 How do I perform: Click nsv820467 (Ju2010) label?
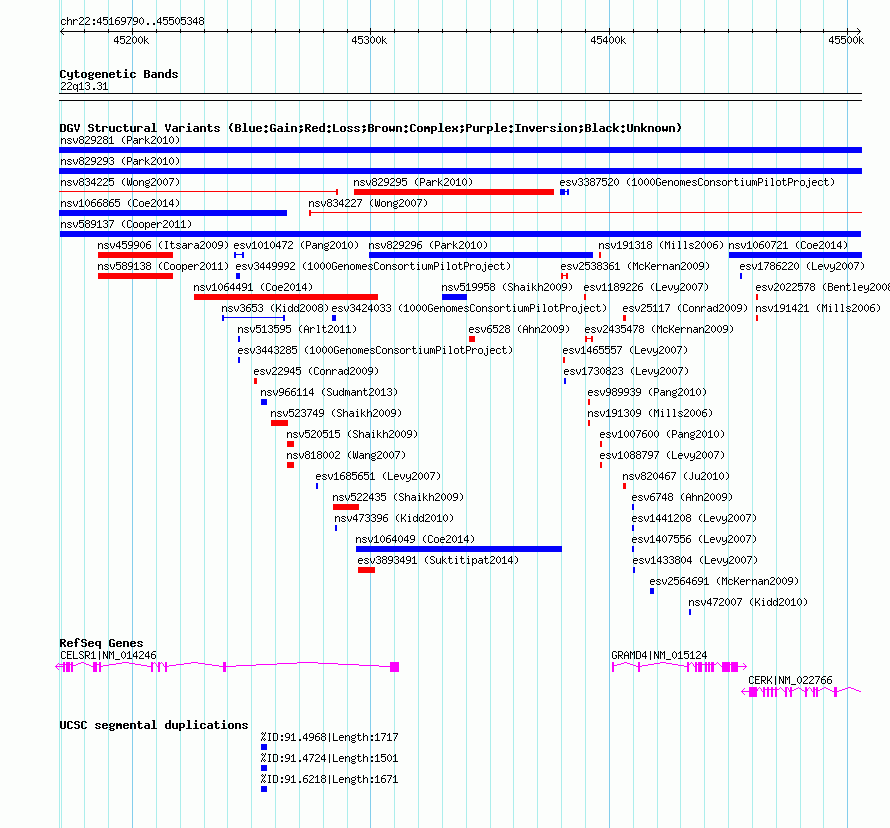point(676,476)
